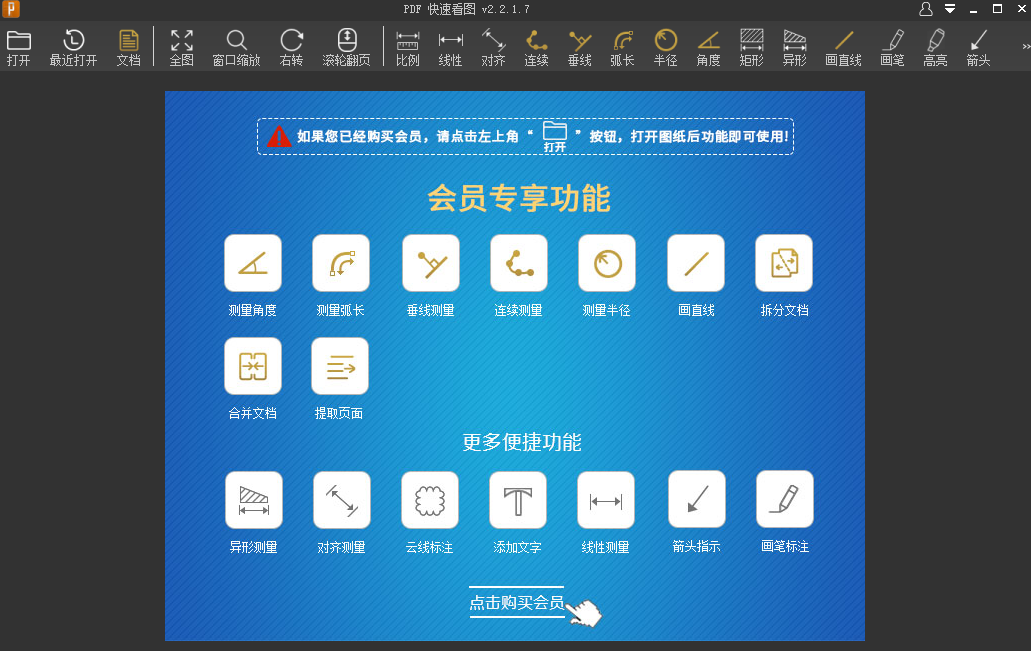Enable 滚轮翻页 scroll wheel page turning
Viewport: 1031px width, 651px height.
click(x=345, y=47)
